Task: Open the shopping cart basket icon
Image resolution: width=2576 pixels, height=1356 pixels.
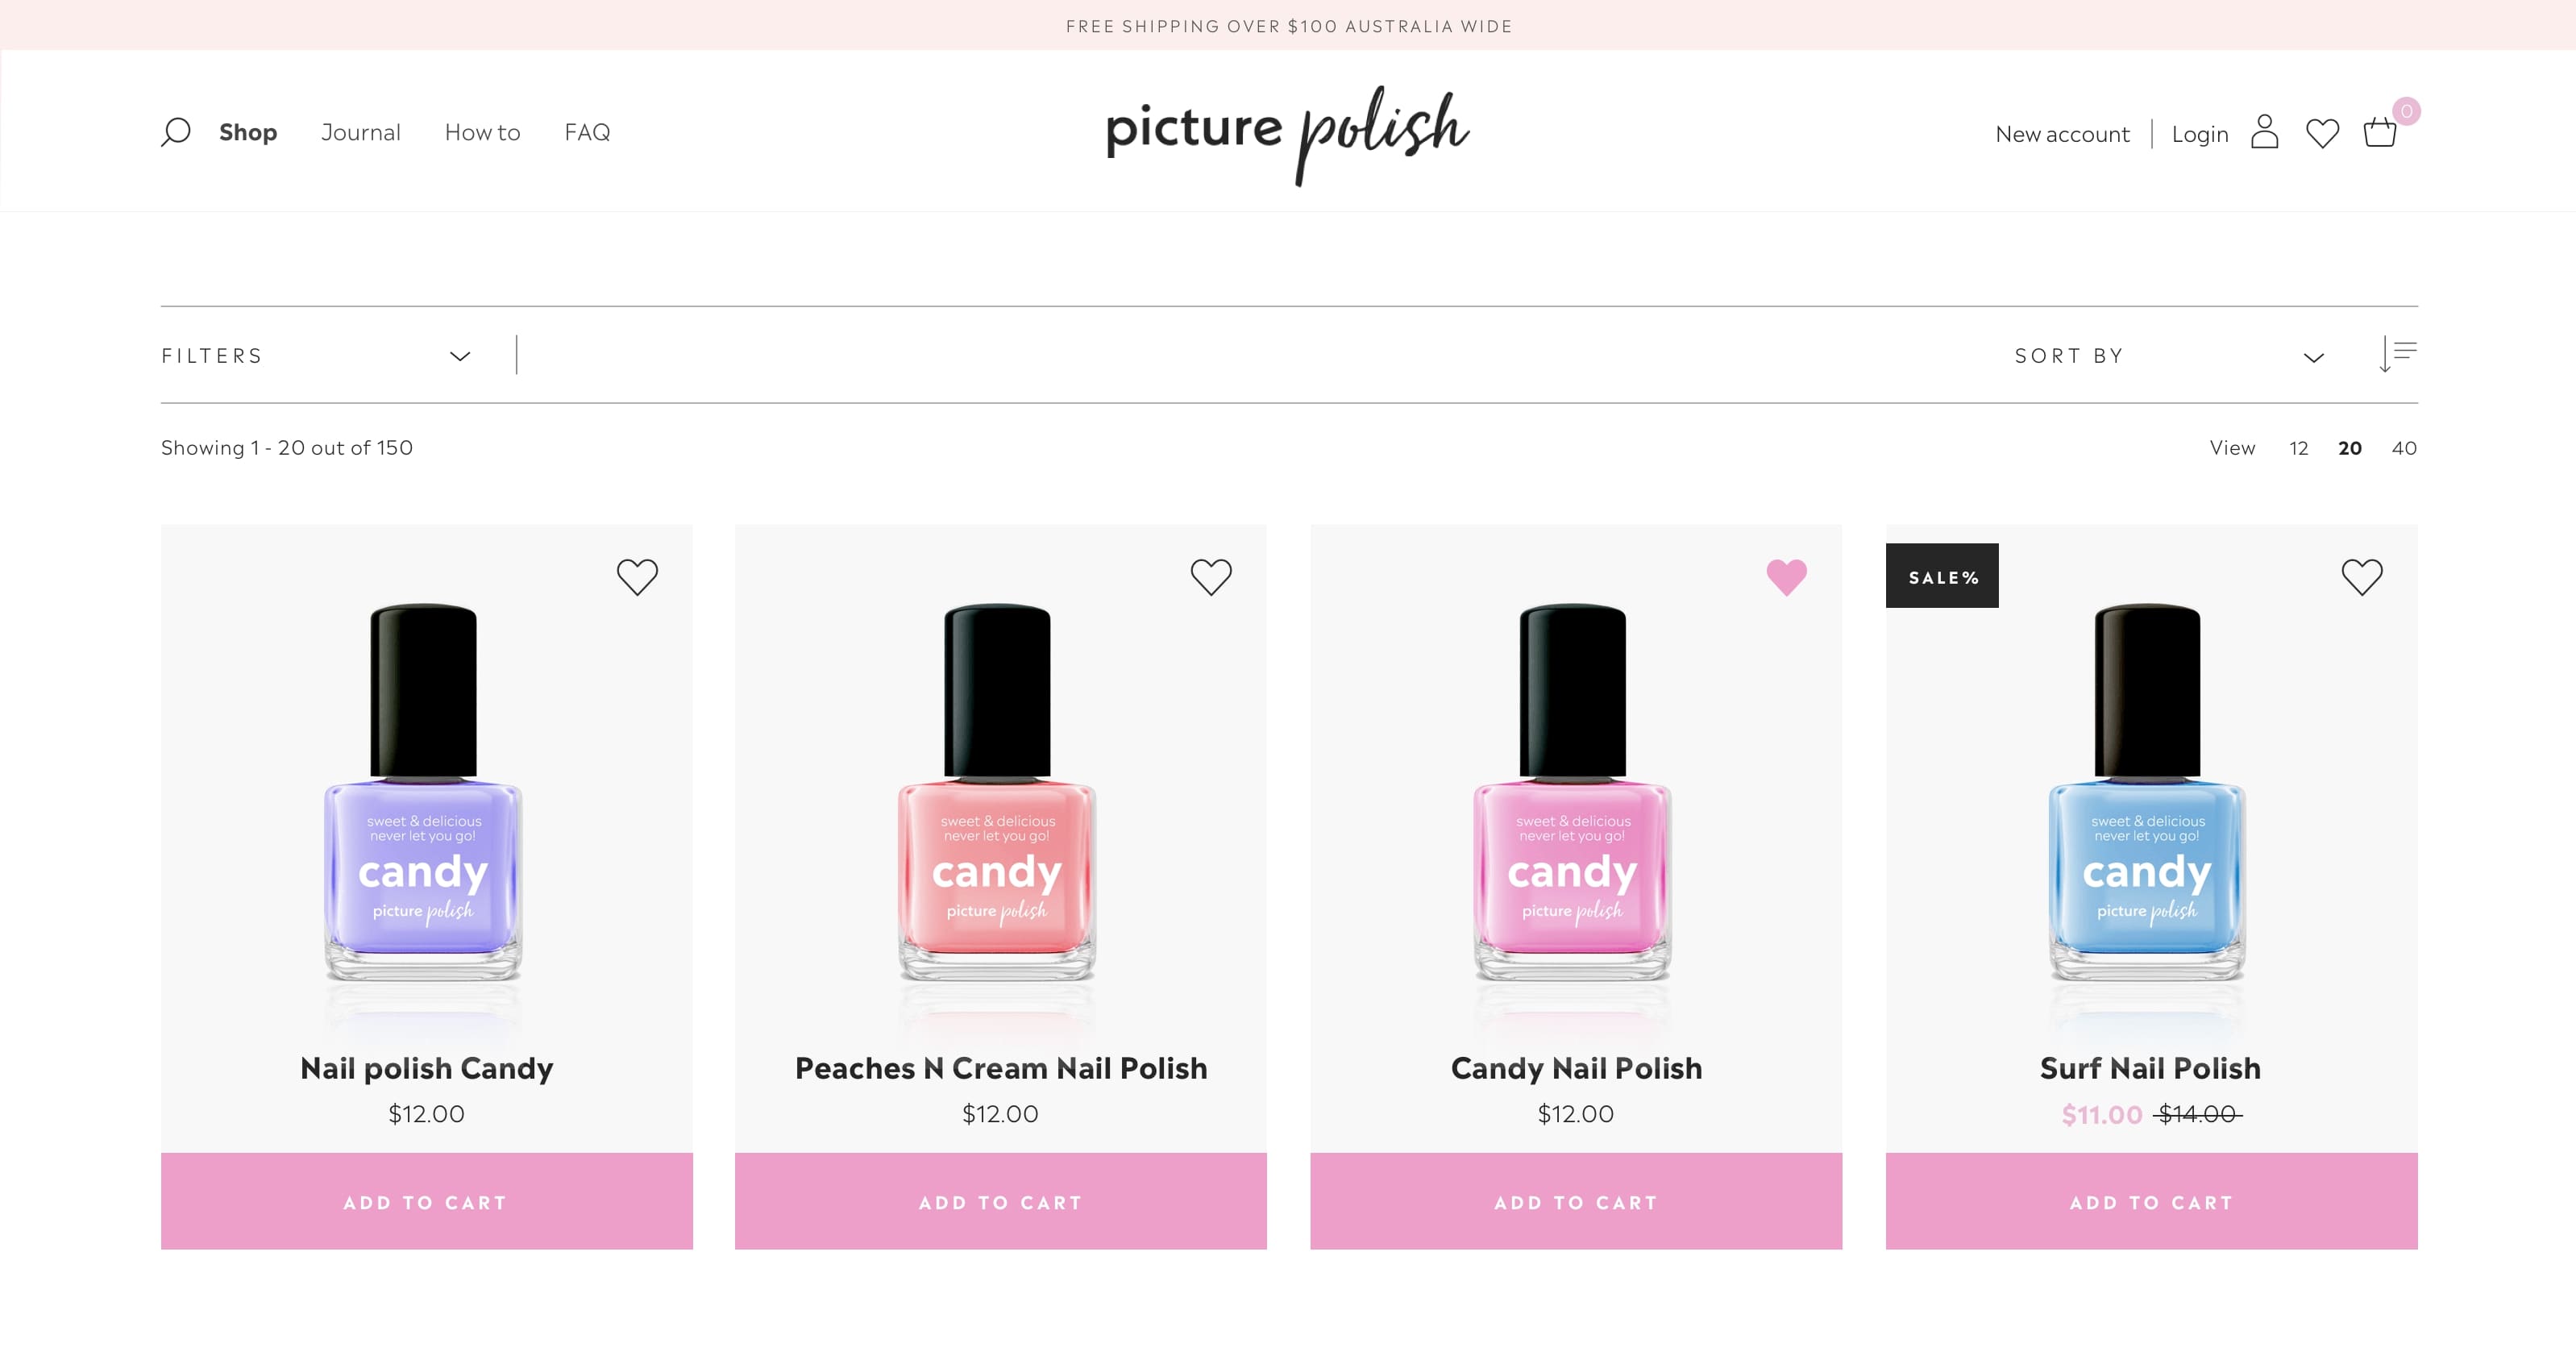Action: [2380, 133]
